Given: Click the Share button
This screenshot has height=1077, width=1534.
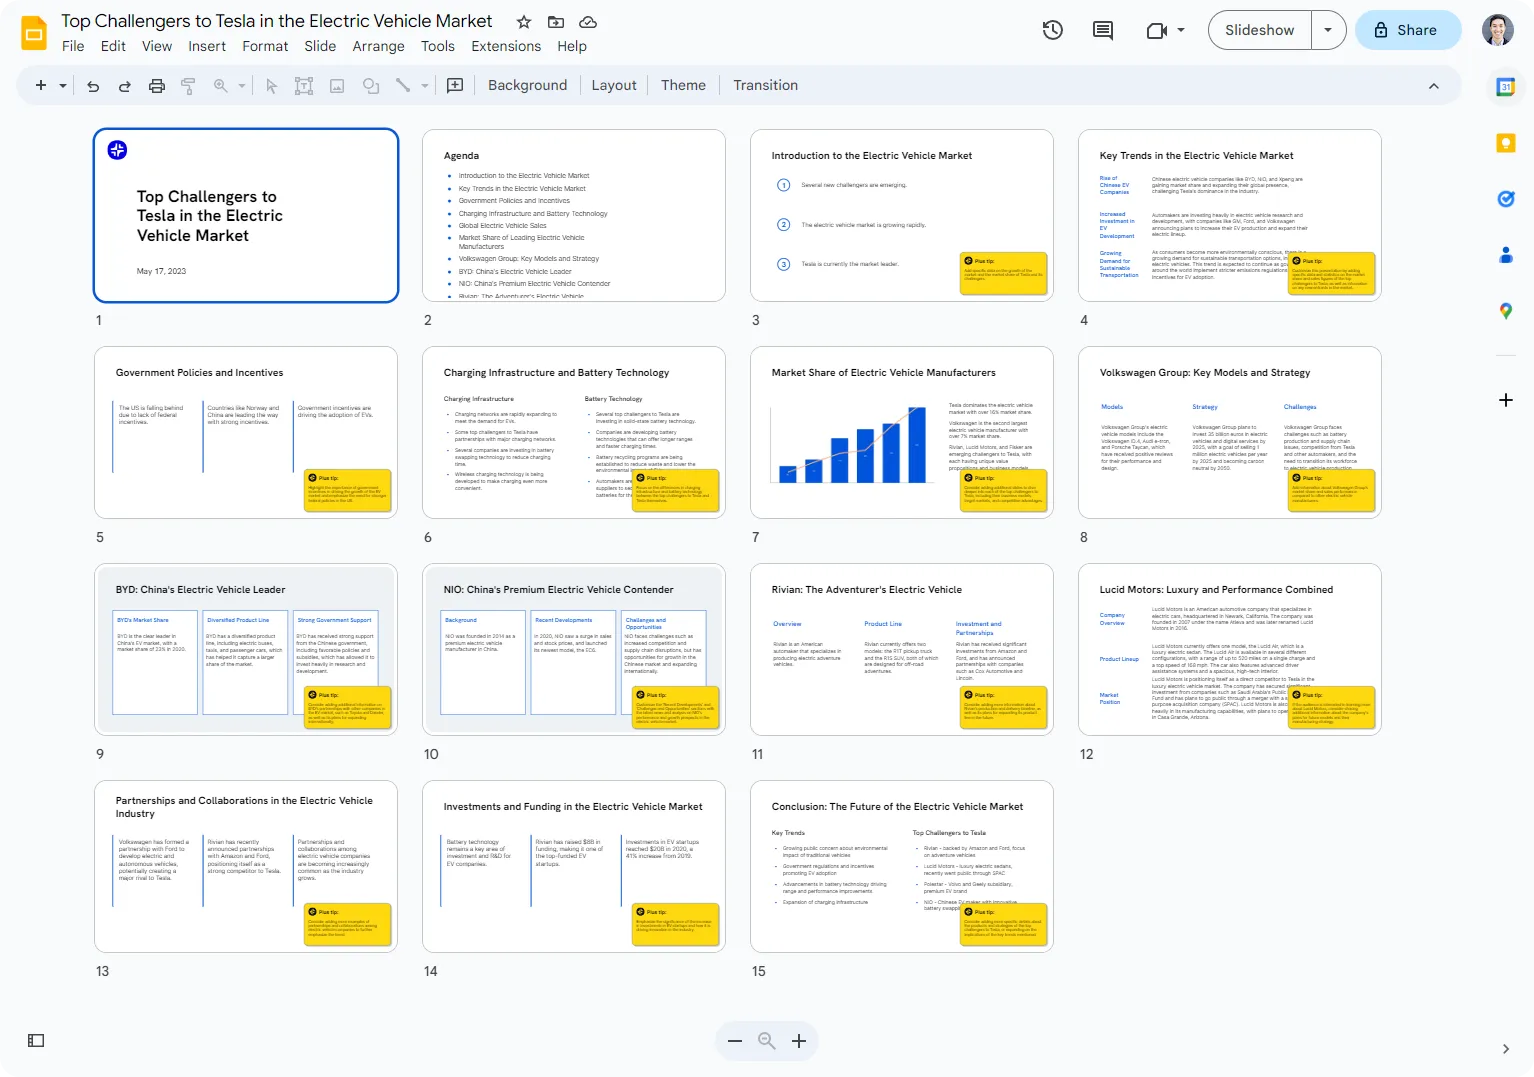Looking at the screenshot, I should click(1408, 30).
